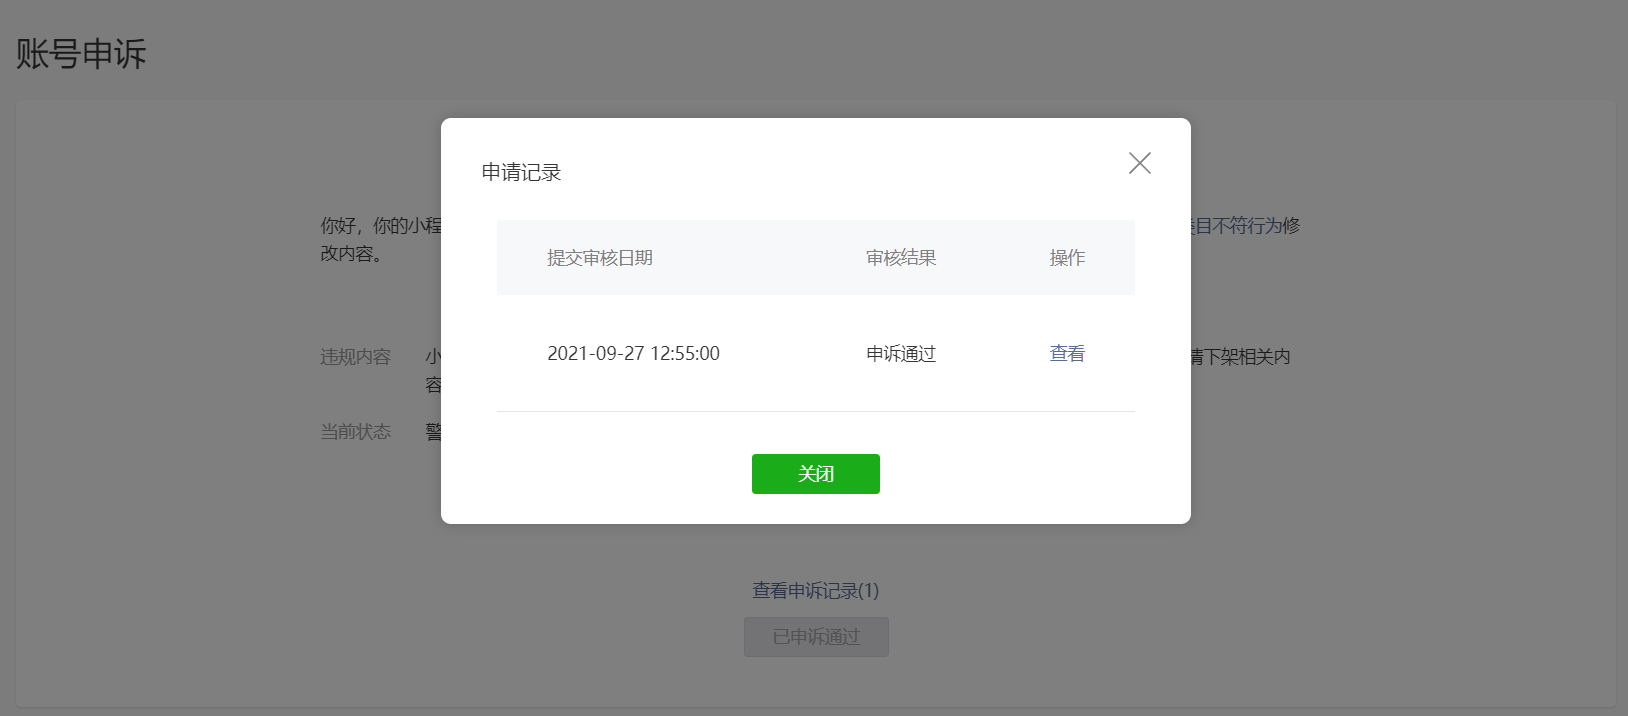Screen dimensions: 1628x716
Task: Click the 下架相关内 text on the right
Action: [x=1248, y=357]
